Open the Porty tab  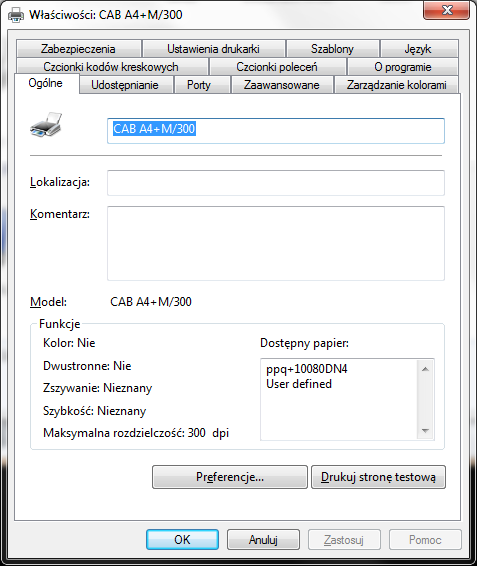[202, 85]
